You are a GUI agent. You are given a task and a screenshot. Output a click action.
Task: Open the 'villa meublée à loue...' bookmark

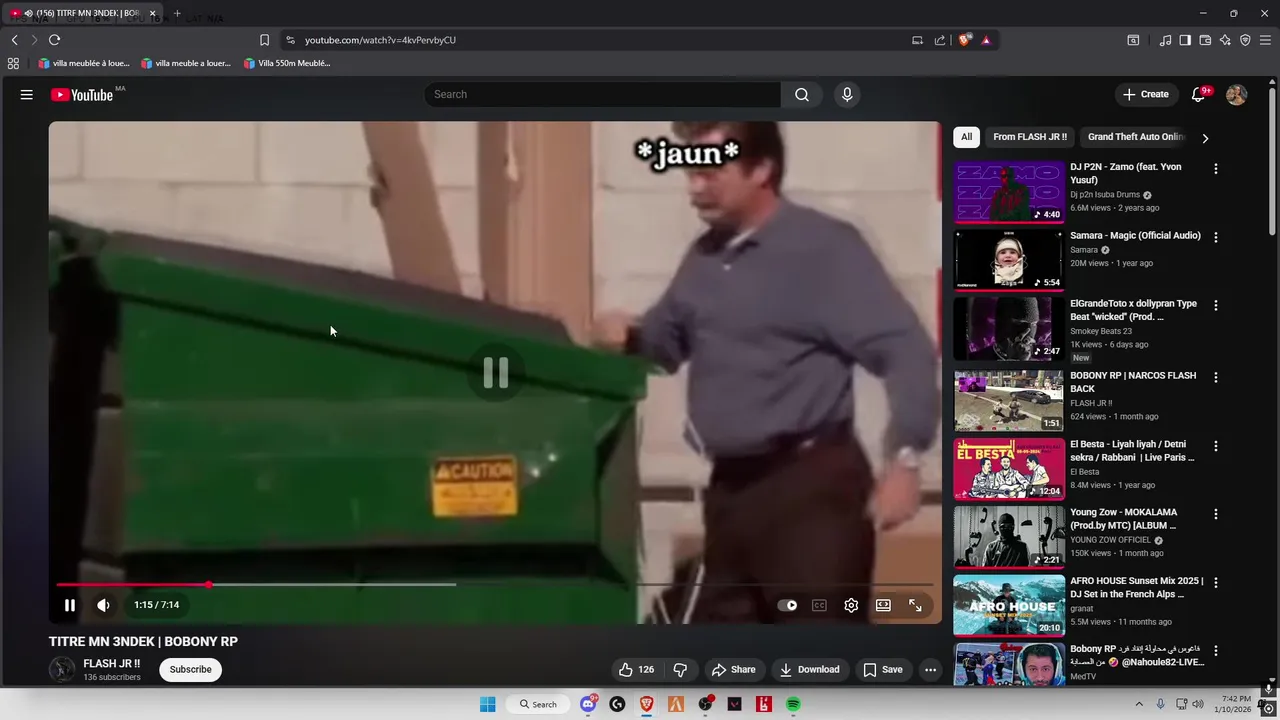[x=84, y=63]
